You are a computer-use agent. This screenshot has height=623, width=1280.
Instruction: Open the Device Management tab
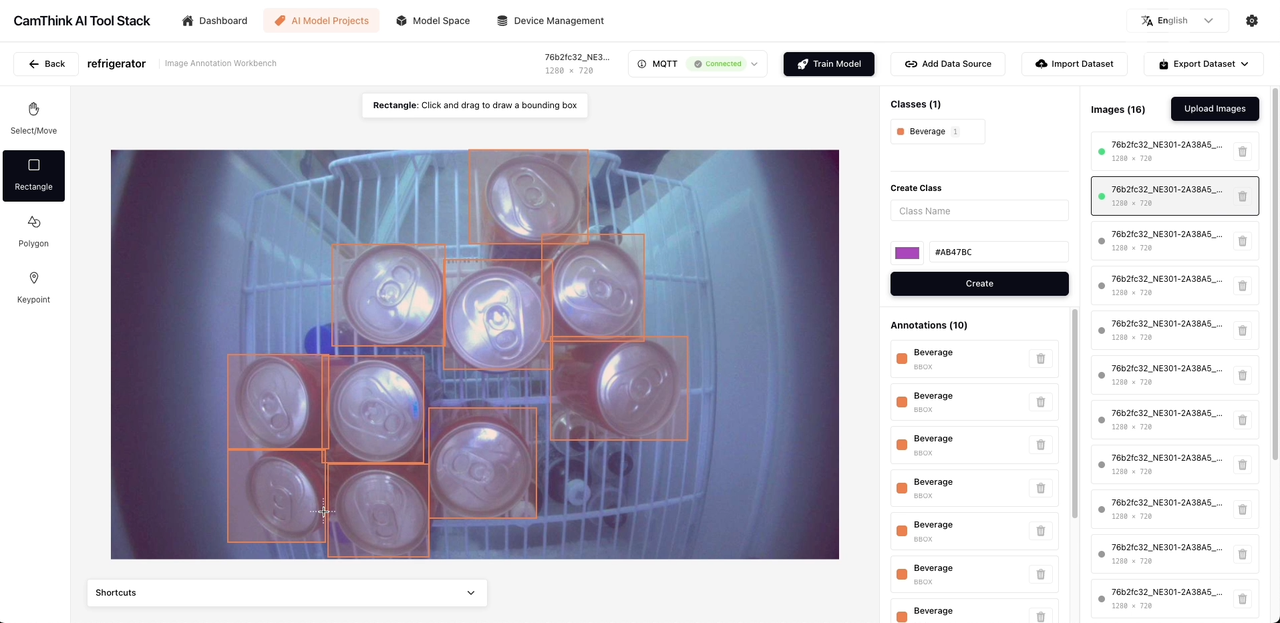pos(550,21)
